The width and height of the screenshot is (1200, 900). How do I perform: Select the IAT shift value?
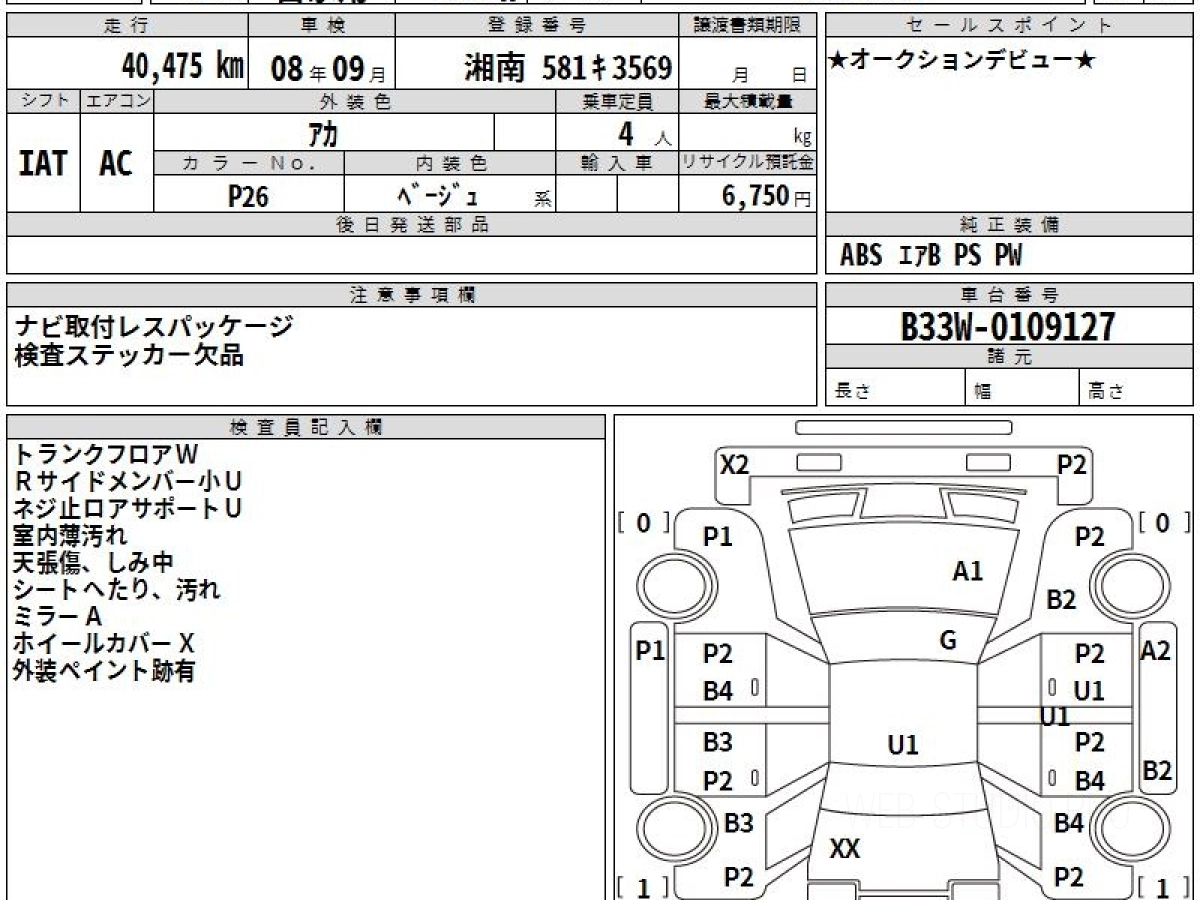click(43, 163)
